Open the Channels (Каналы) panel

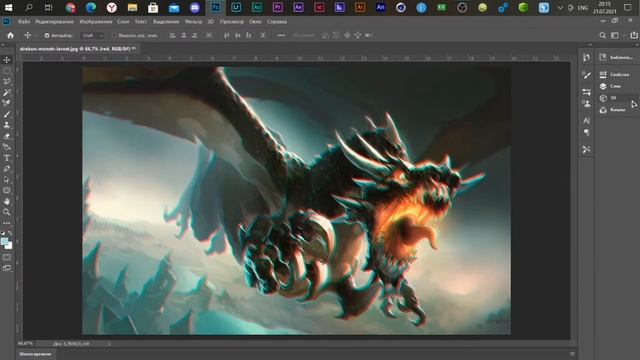(613, 110)
